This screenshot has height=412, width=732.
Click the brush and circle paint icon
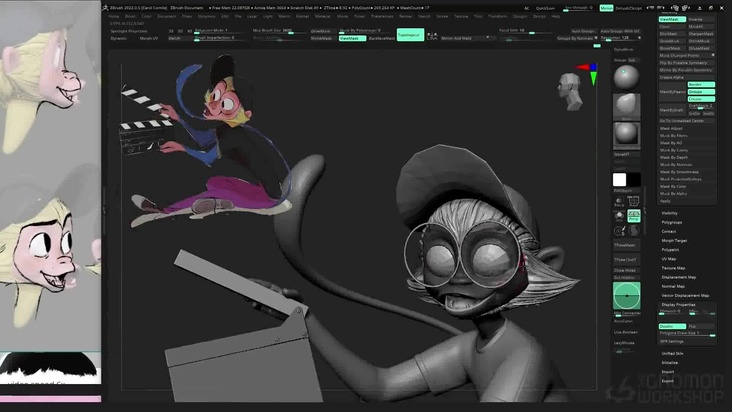point(619,230)
